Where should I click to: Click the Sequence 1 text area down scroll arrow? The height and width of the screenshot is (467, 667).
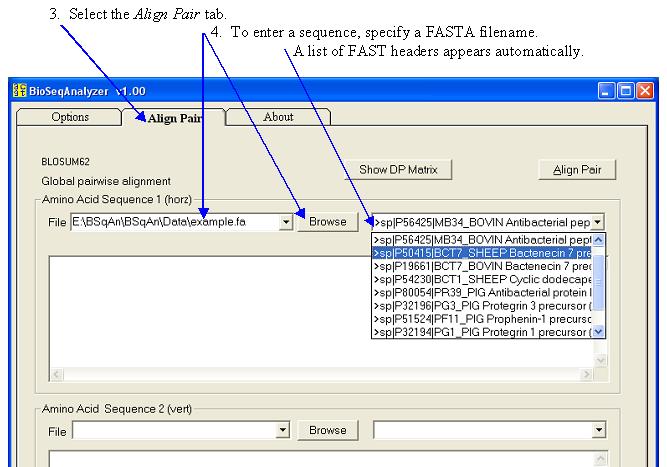pyautogui.click(x=600, y=361)
